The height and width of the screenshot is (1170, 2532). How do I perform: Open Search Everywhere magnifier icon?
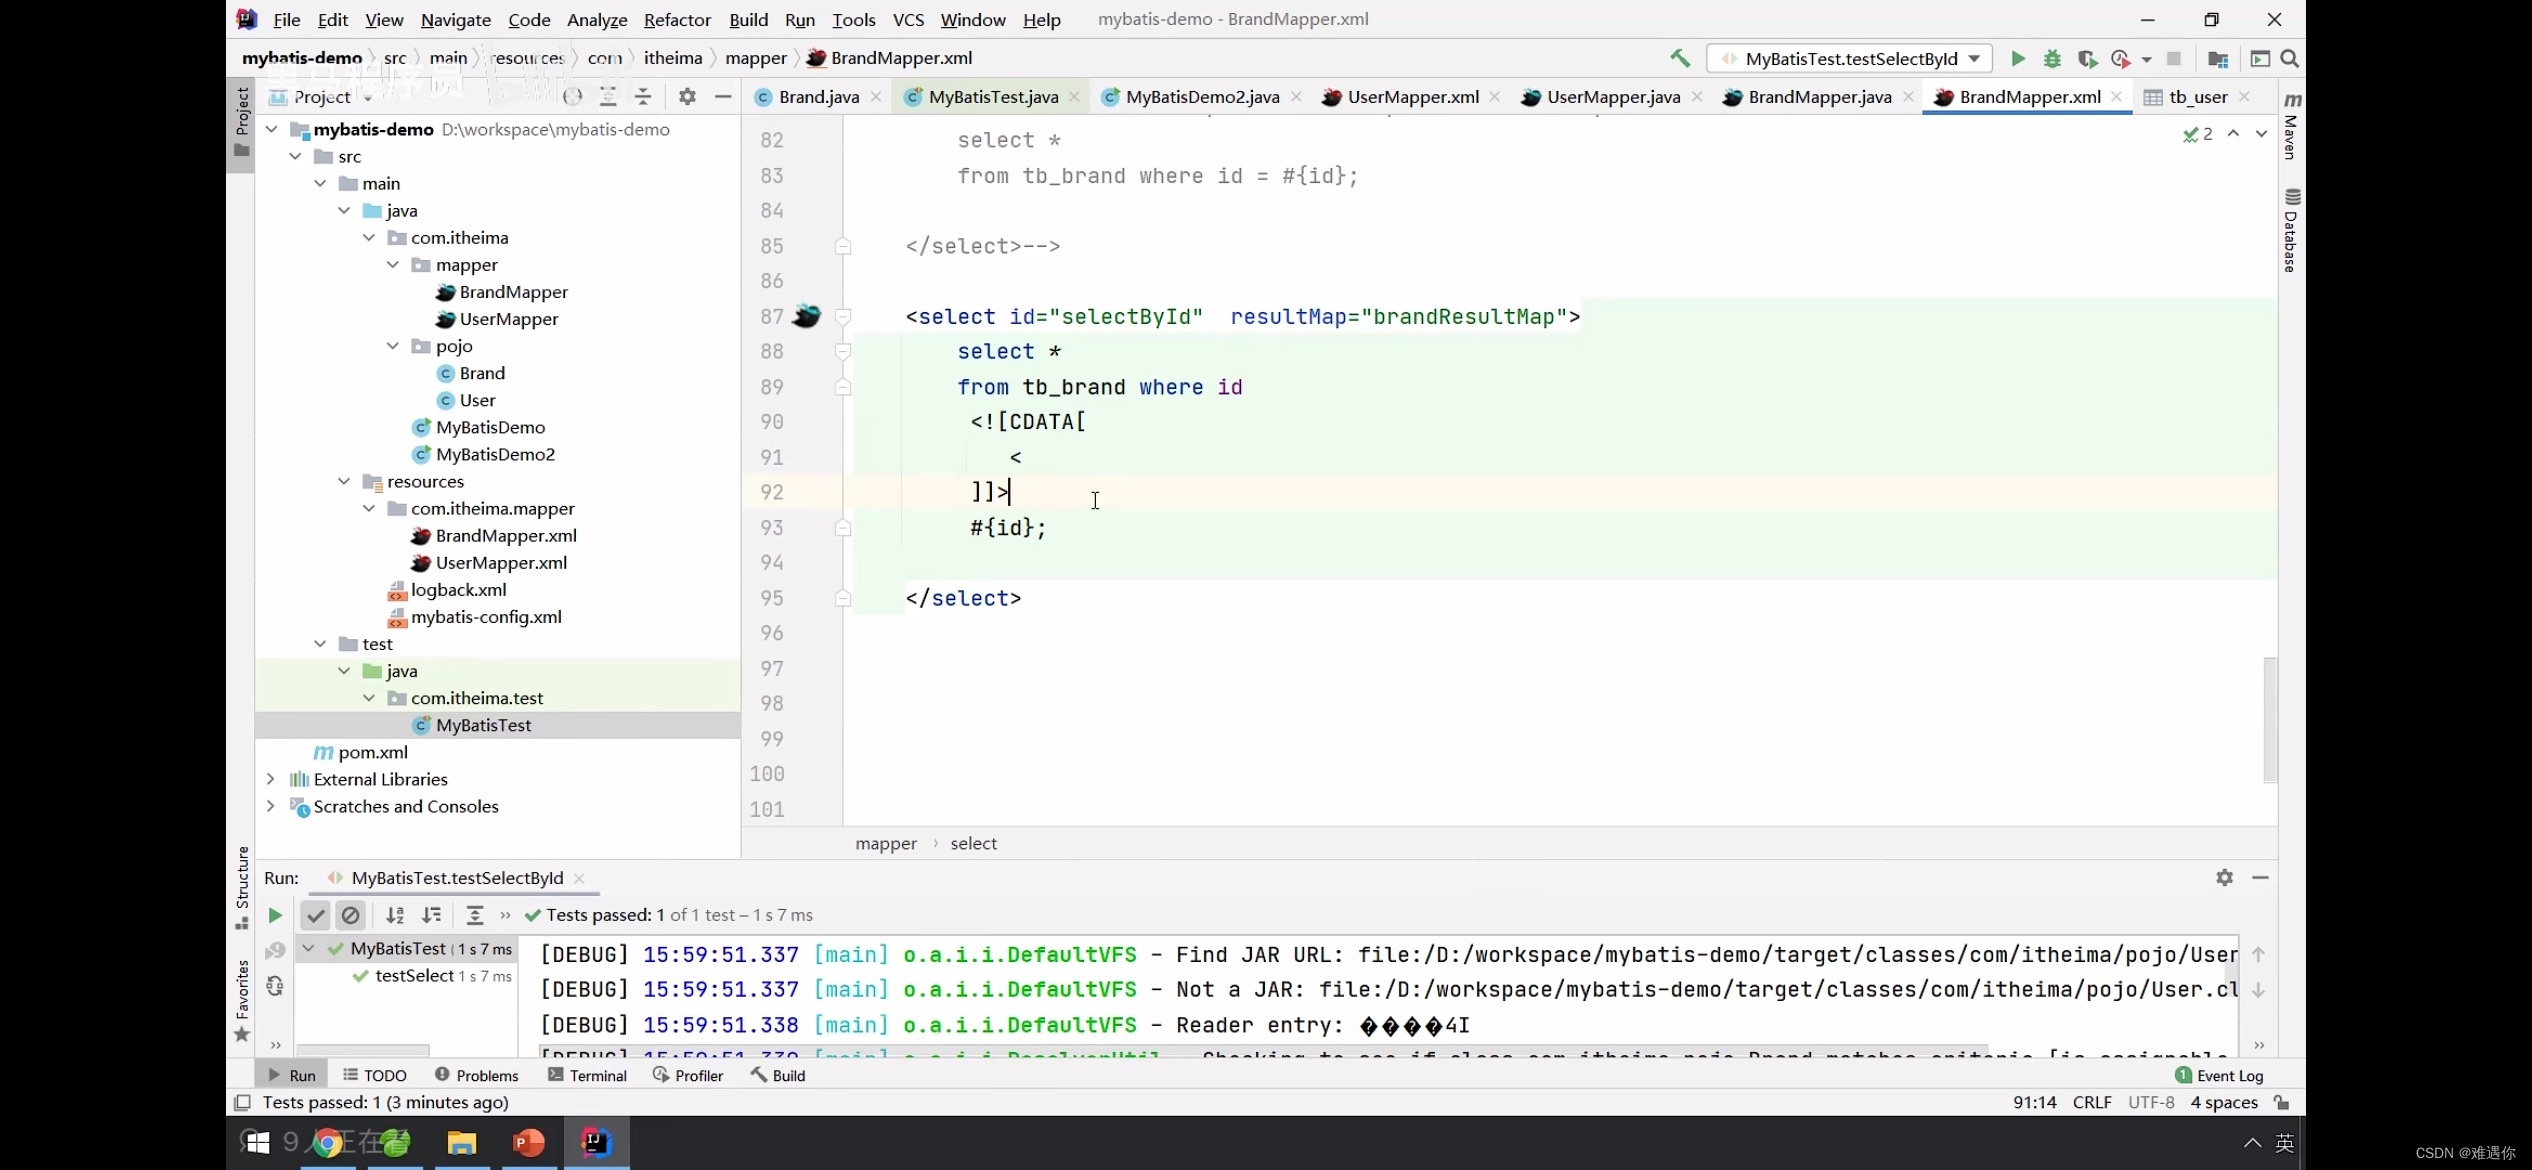[2289, 59]
